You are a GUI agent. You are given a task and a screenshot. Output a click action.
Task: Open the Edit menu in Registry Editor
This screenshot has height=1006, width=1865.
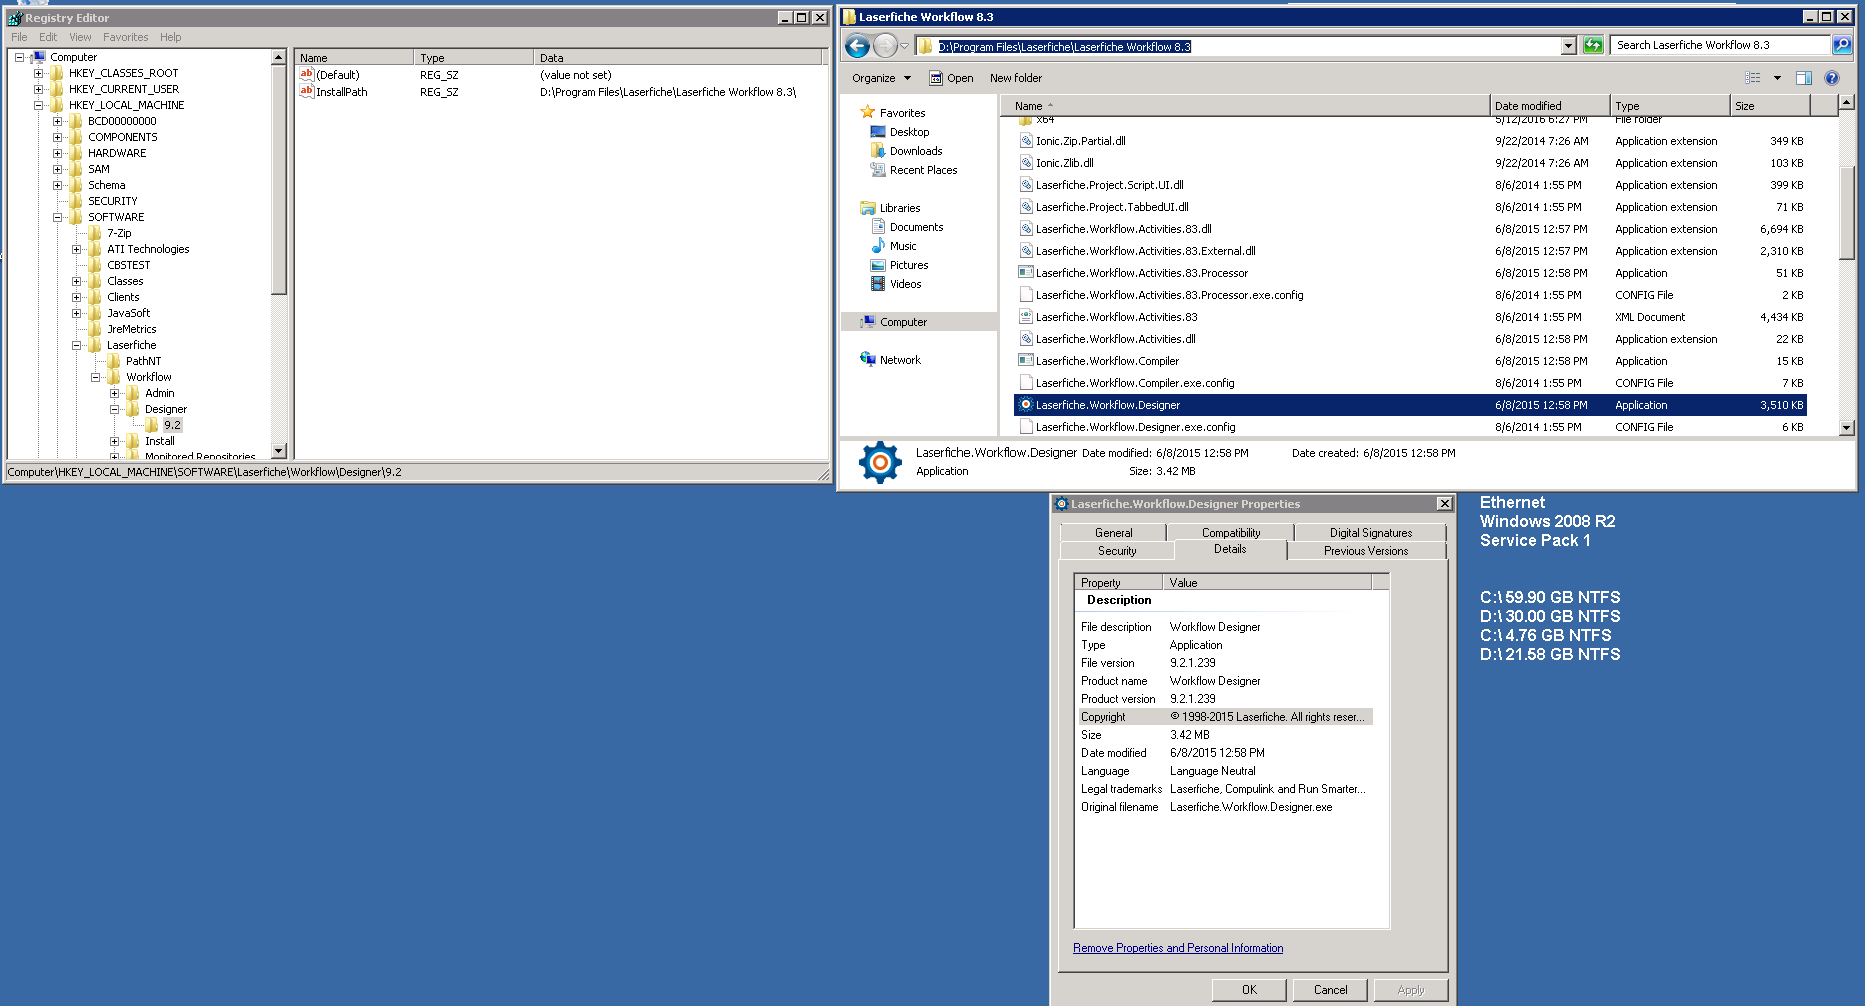(x=48, y=37)
